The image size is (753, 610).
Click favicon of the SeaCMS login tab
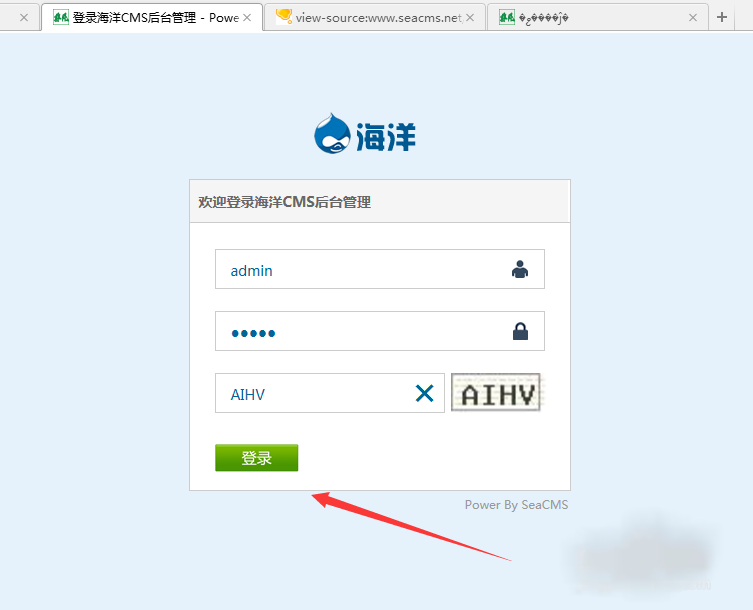coord(61,18)
